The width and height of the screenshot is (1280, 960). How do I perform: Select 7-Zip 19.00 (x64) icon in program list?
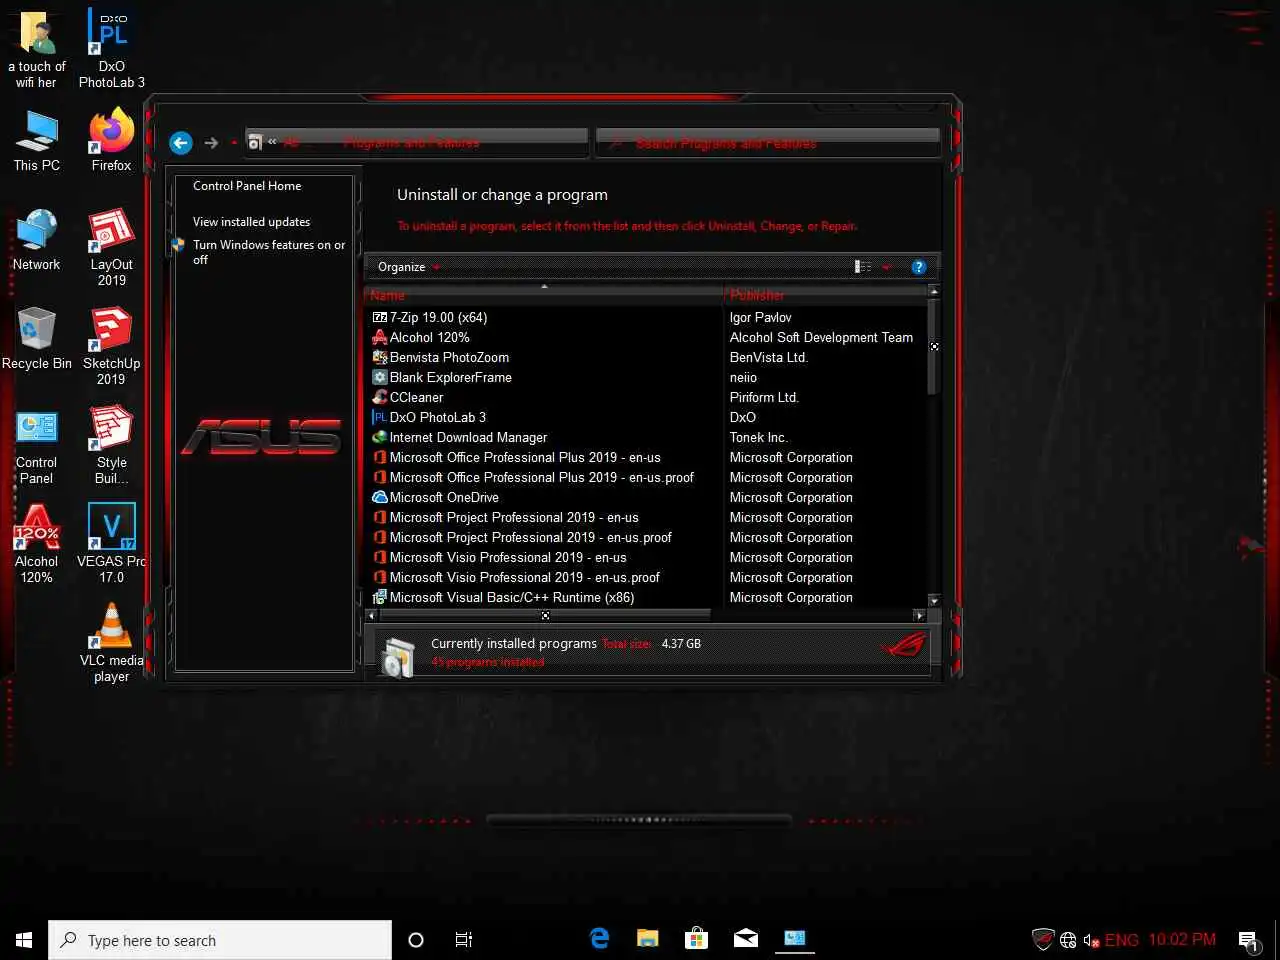pyautogui.click(x=380, y=317)
